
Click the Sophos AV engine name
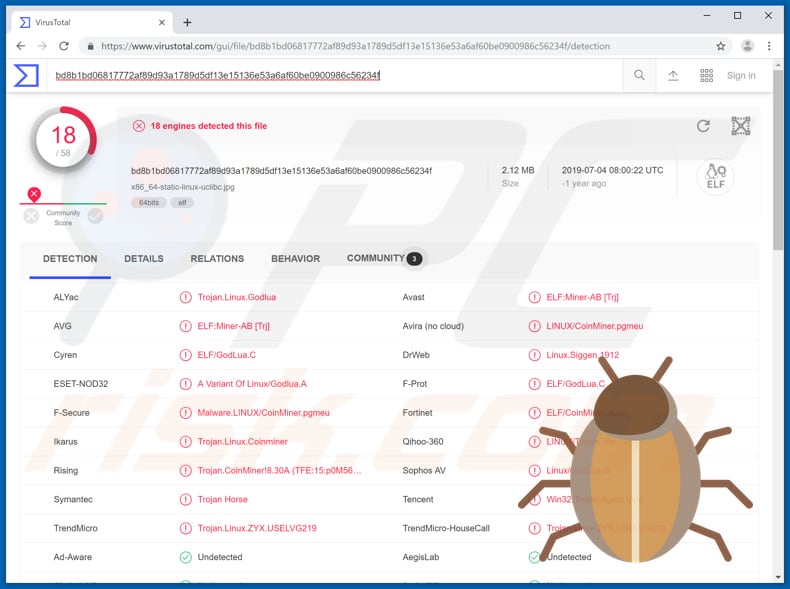[x=424, y=470]
